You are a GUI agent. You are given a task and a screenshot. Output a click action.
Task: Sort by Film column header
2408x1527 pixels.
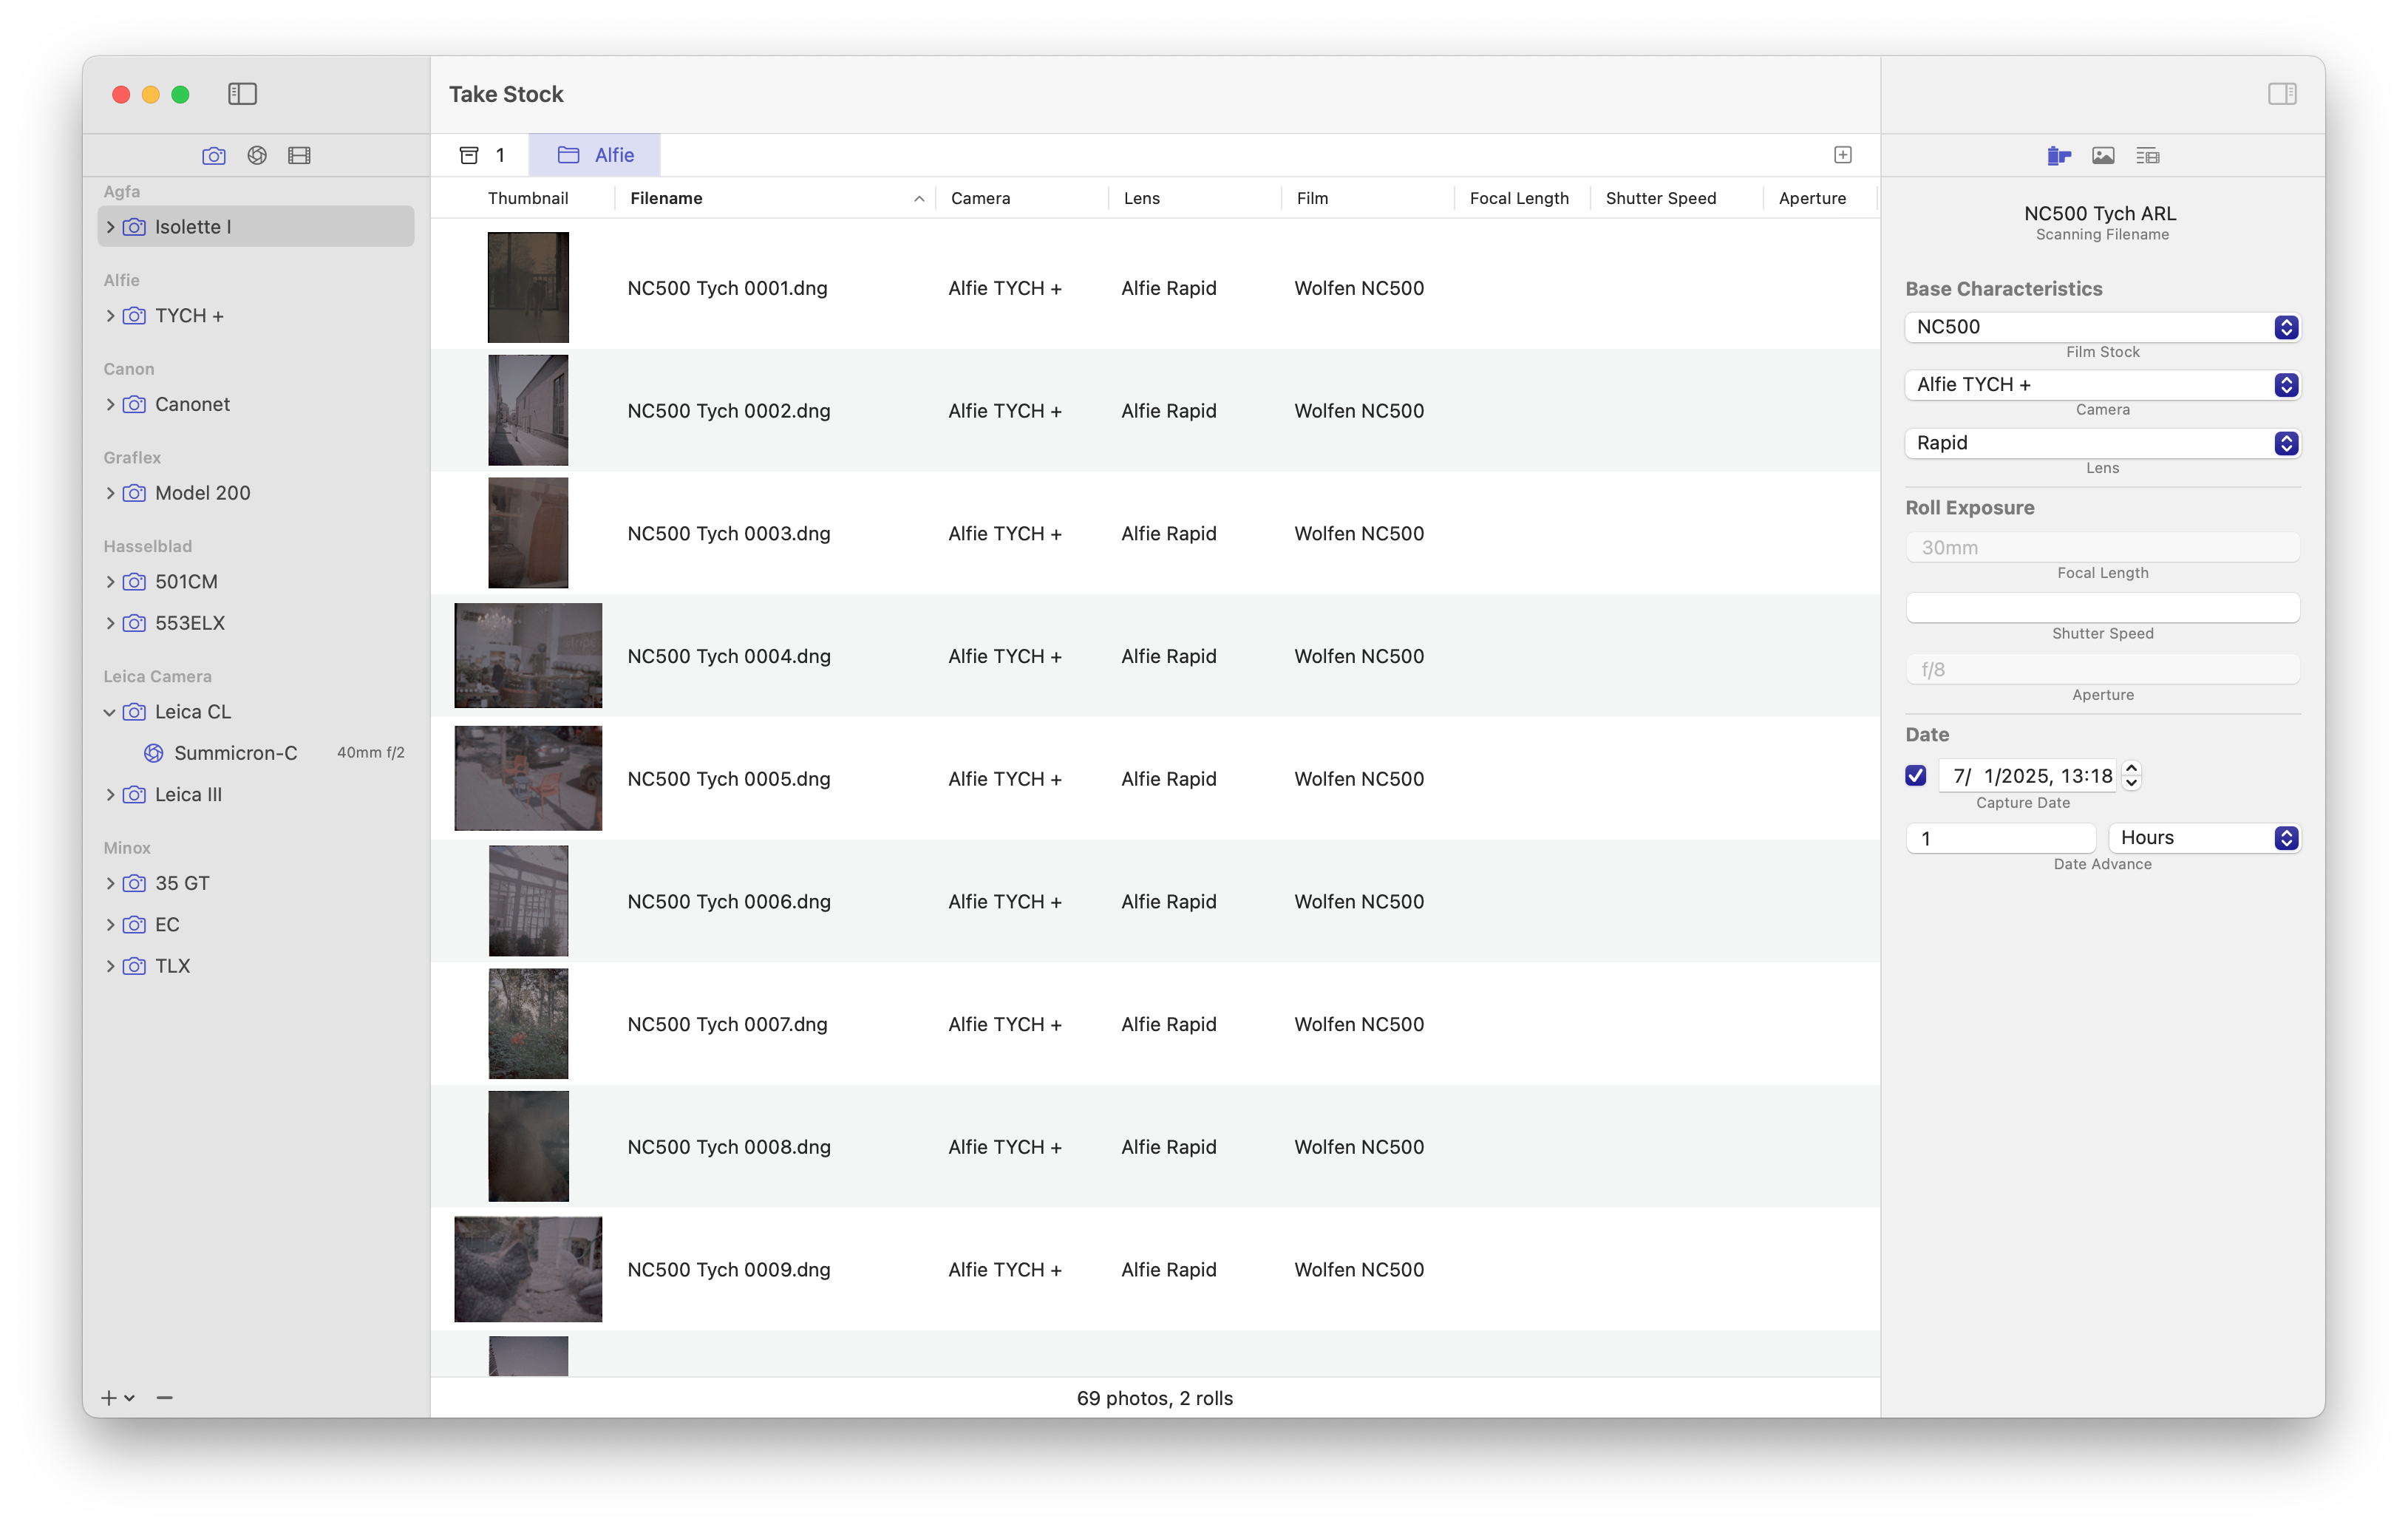(1368, 198)
